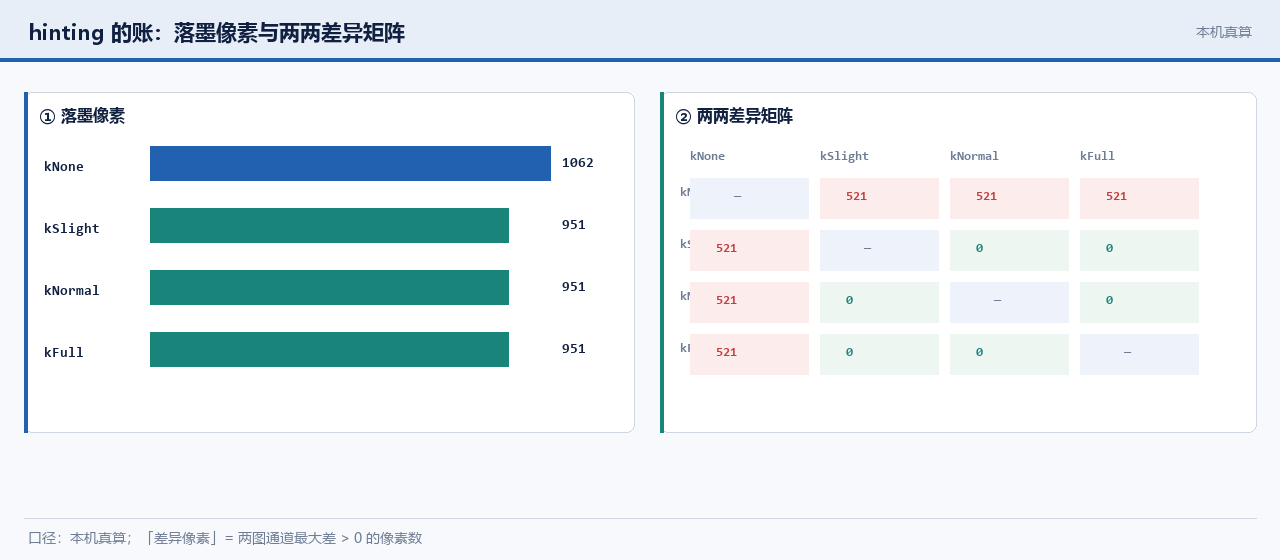Select the 0 cell at matrix row kFull, column kNormal
This screenshot has width=1280, height=560.
[1009, 354]
